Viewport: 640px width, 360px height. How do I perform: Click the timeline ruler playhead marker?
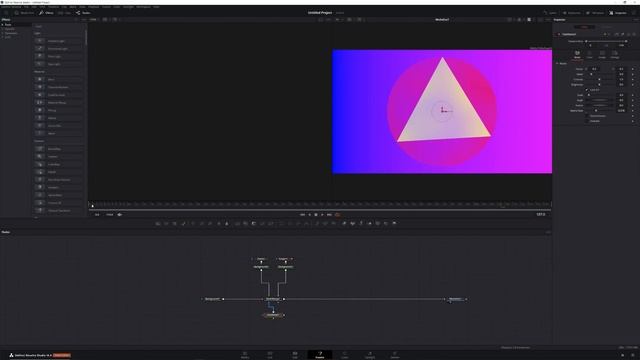click(x=93, y=205)
